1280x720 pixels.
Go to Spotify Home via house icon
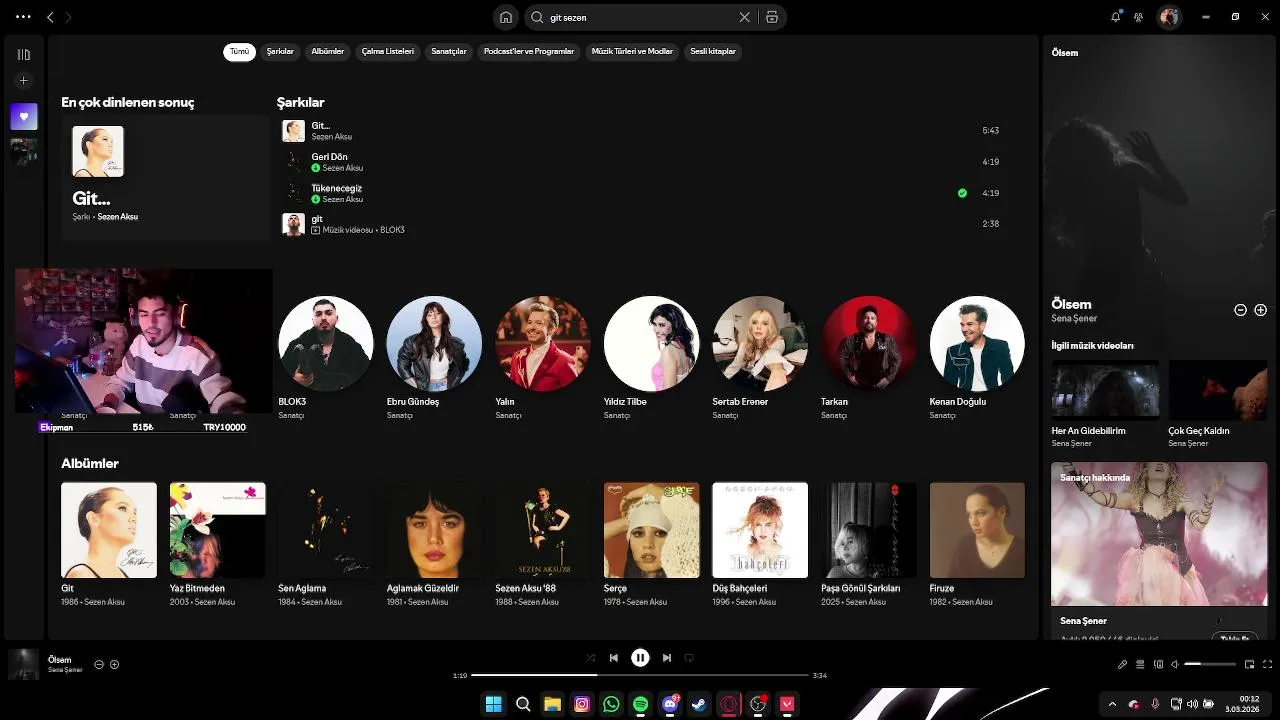[x=506, y=17]
